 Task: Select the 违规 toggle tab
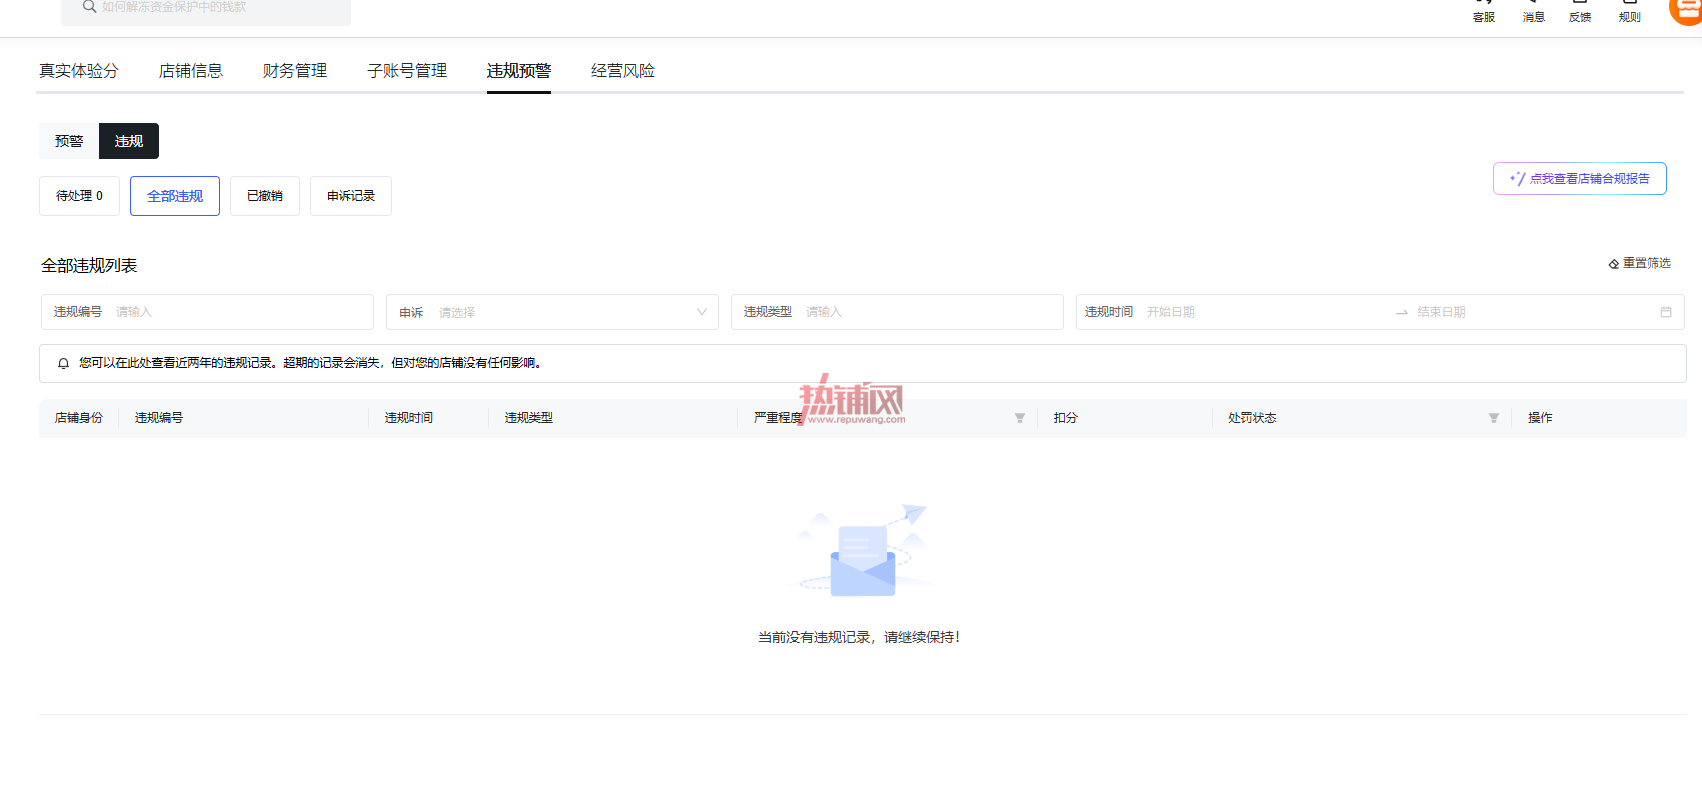(129, 141)
